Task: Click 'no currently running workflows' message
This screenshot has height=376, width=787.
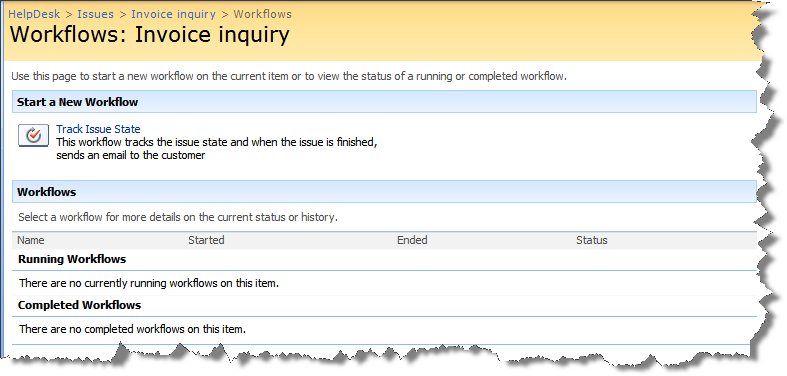Action: [x=149, y=283]
